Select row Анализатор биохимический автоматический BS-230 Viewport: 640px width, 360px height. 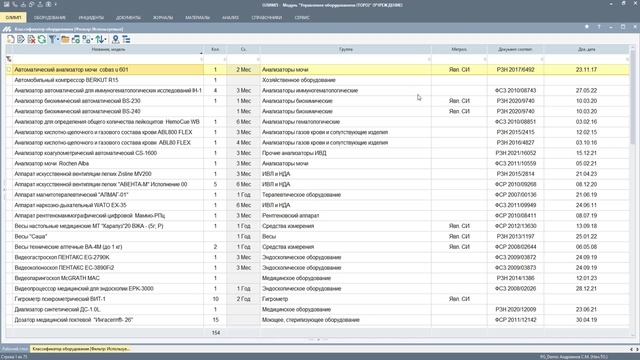[318, 101]
